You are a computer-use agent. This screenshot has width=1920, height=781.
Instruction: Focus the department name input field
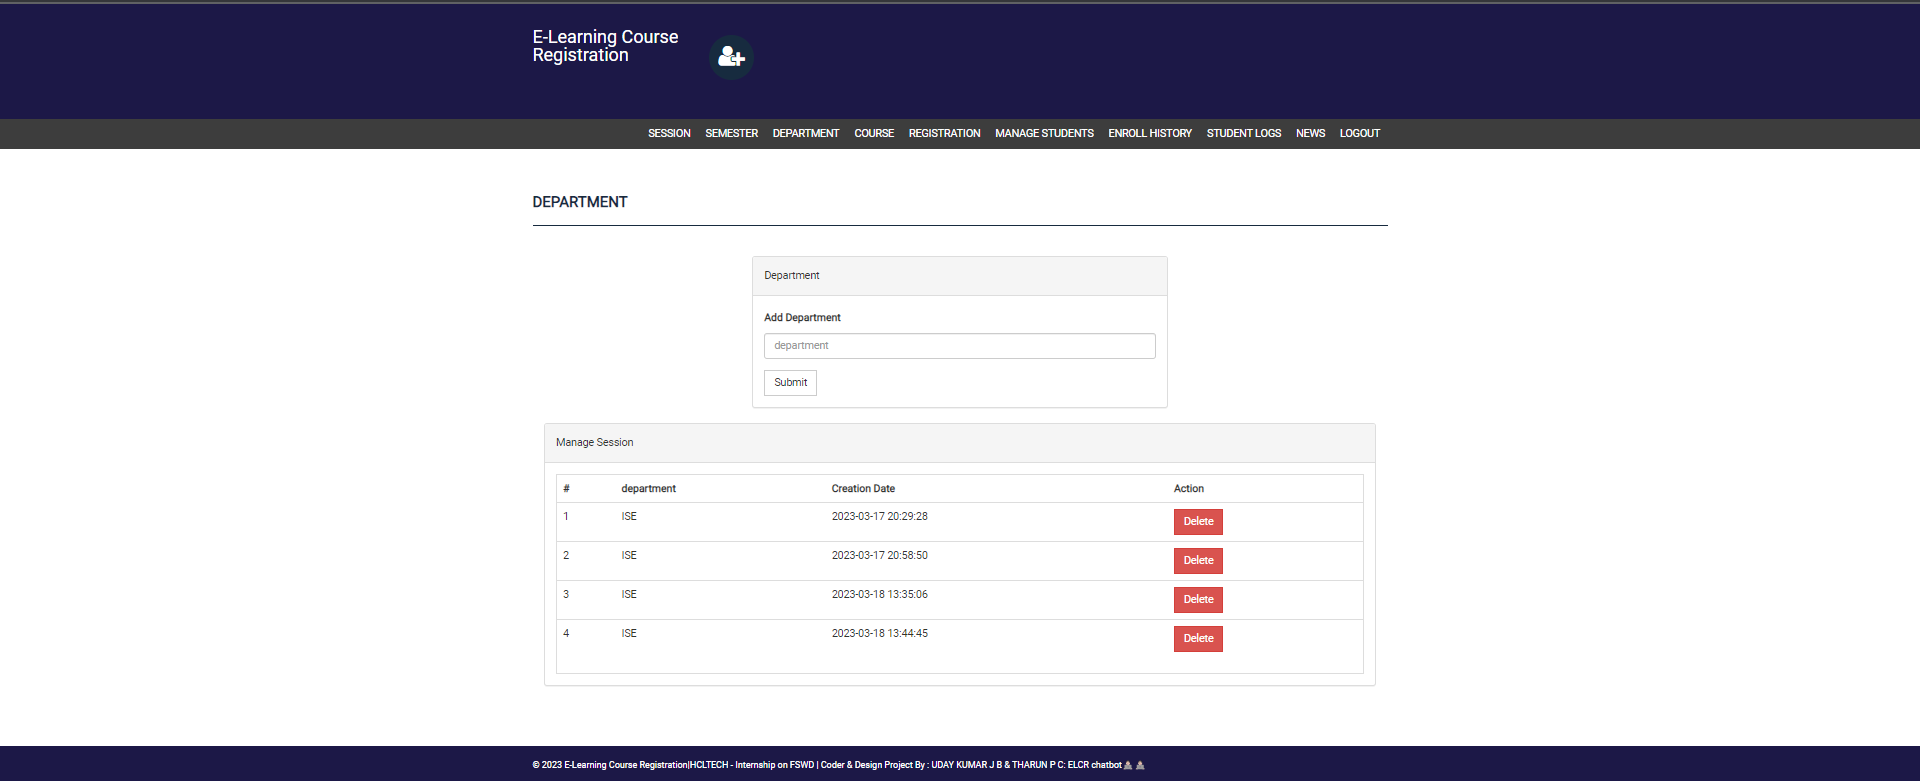click(960, 346)
